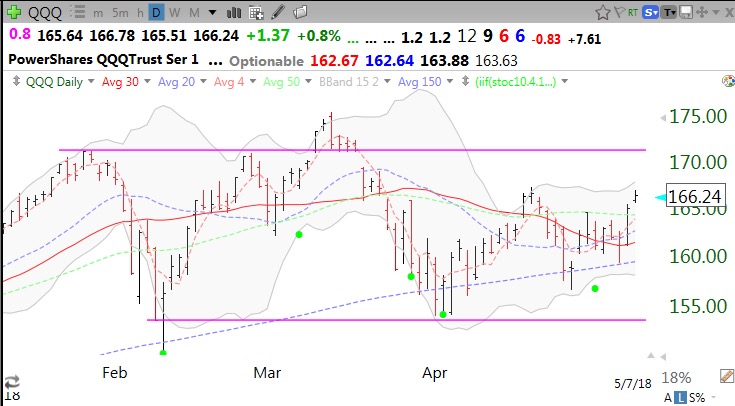Click the up triangle above 18%
This screenshot has width=735, height=406.
651,356
